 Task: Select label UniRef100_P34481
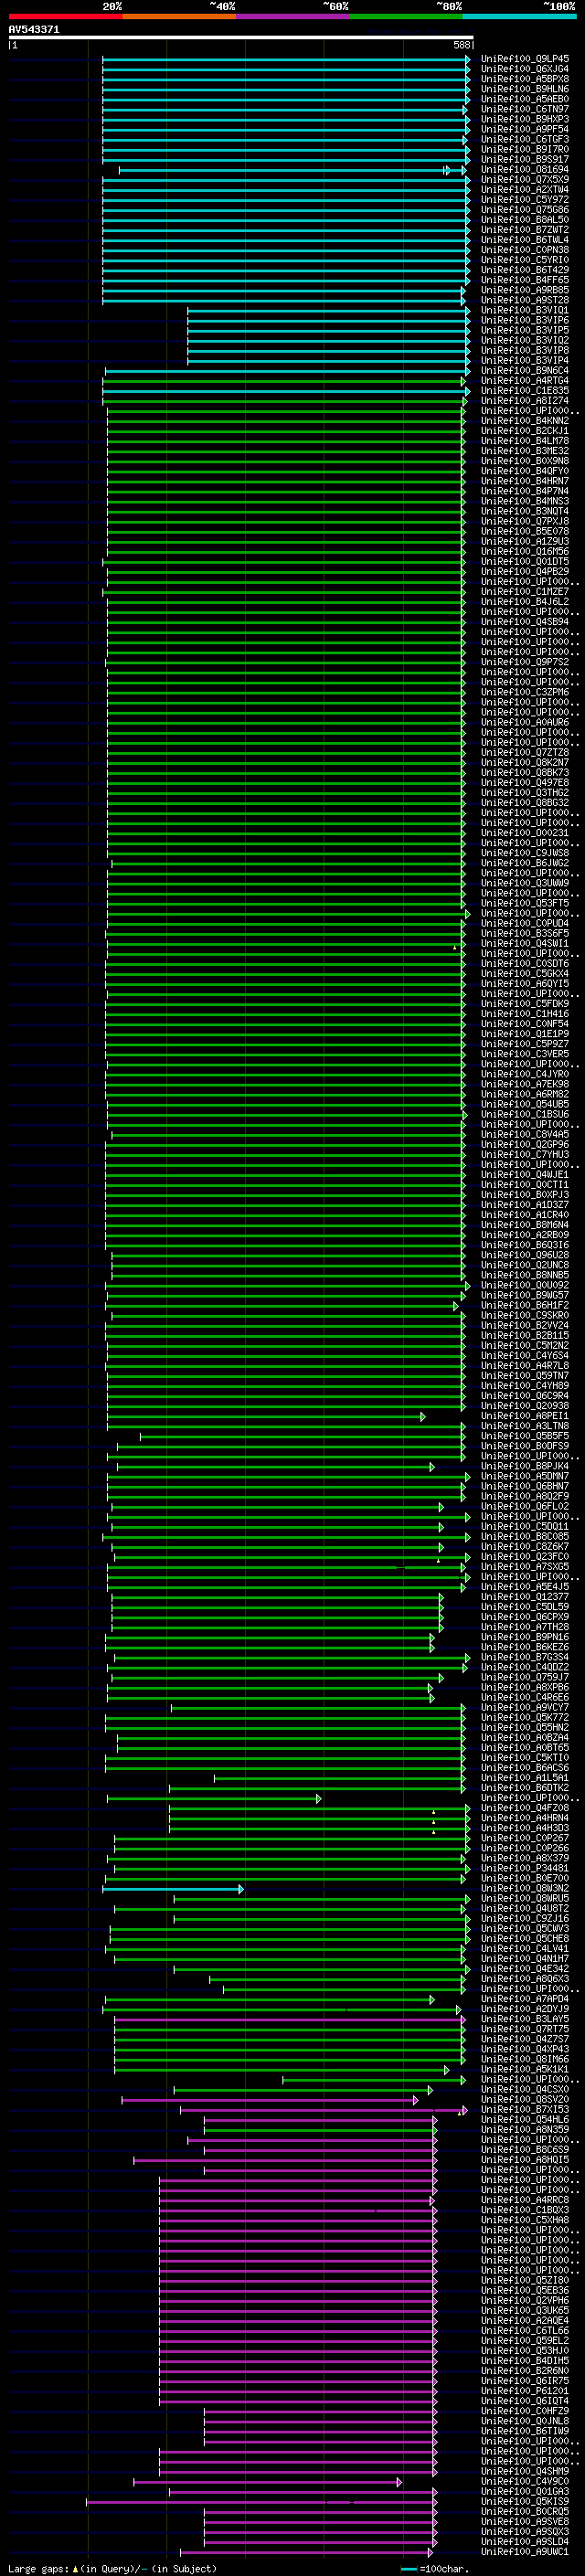[525, 1869]
